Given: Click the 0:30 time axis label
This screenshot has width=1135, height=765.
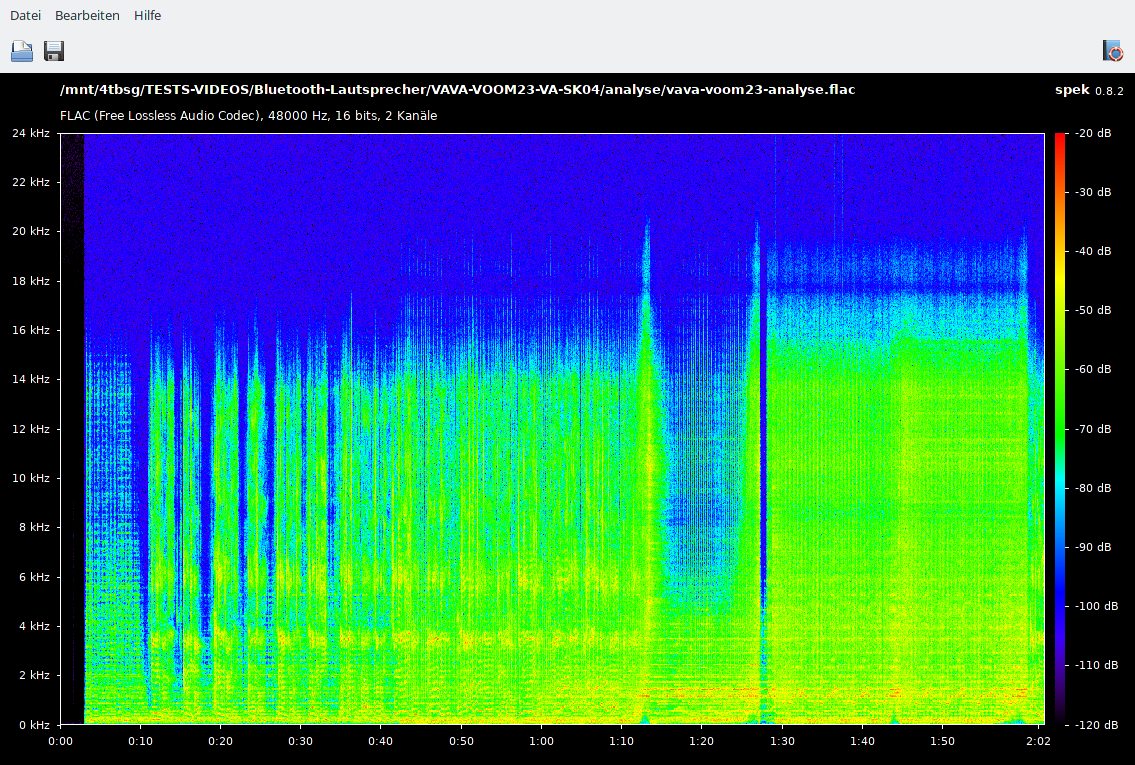Looking at the screenshot, I should click(300, 741).
